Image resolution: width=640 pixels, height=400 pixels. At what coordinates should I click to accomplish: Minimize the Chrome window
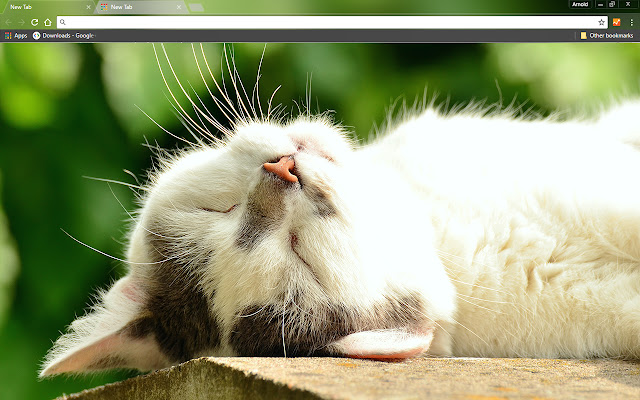click(600, 4)
